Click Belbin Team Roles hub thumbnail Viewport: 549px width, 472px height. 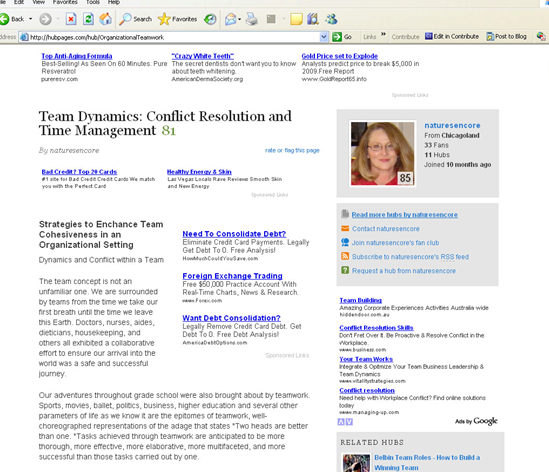[356, 463]
